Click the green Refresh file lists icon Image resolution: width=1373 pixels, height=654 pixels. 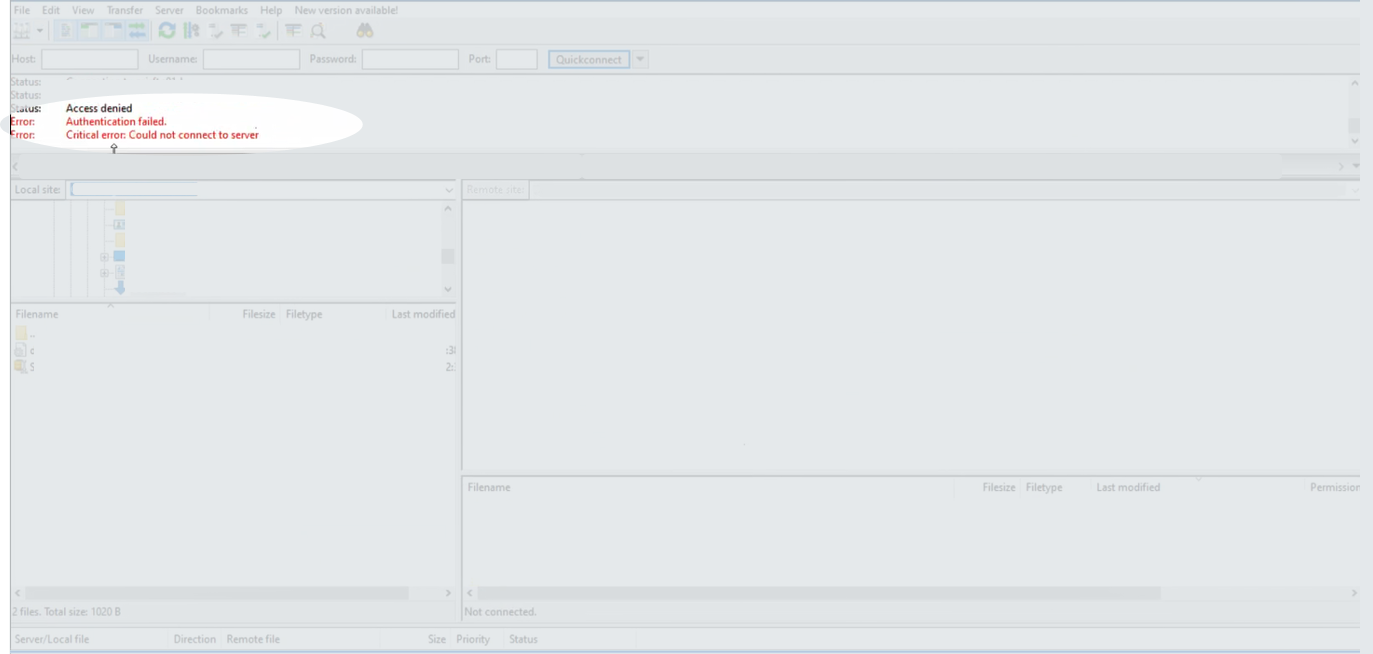[x=167, y=31]
